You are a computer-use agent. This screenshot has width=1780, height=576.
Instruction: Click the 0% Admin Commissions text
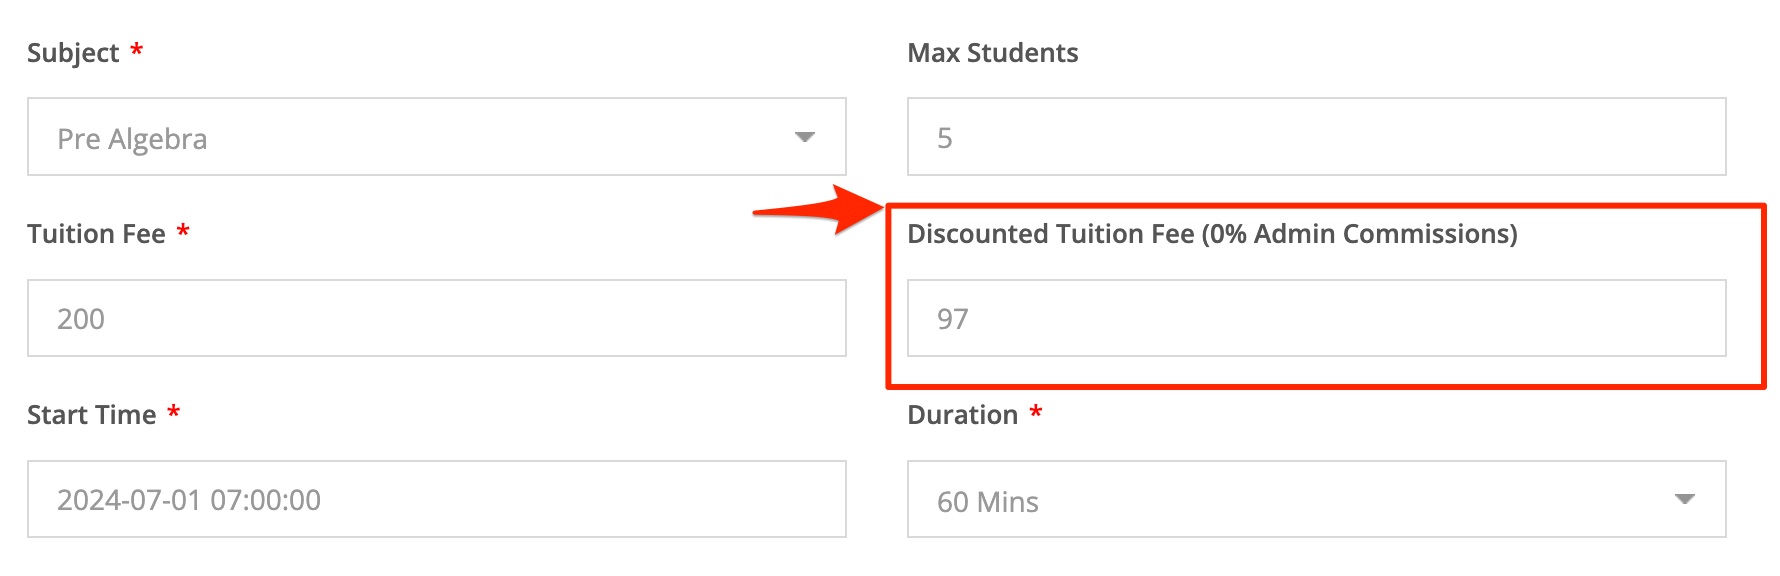click(x=1360, y=234)
